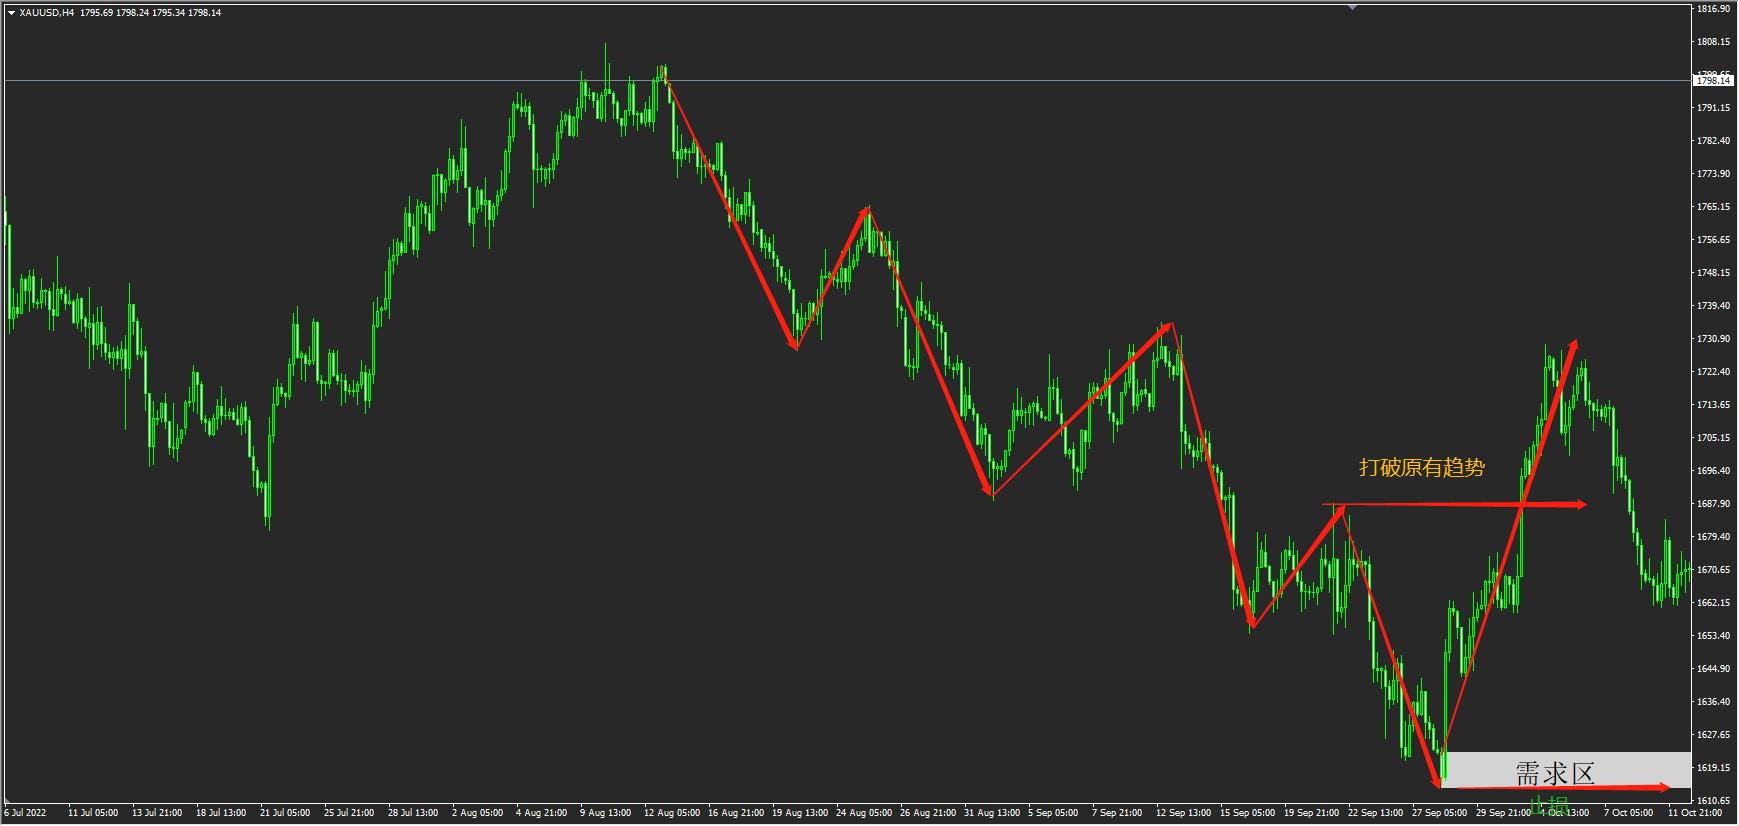Click the 12 Aug 05:00 time axis label

672,814
